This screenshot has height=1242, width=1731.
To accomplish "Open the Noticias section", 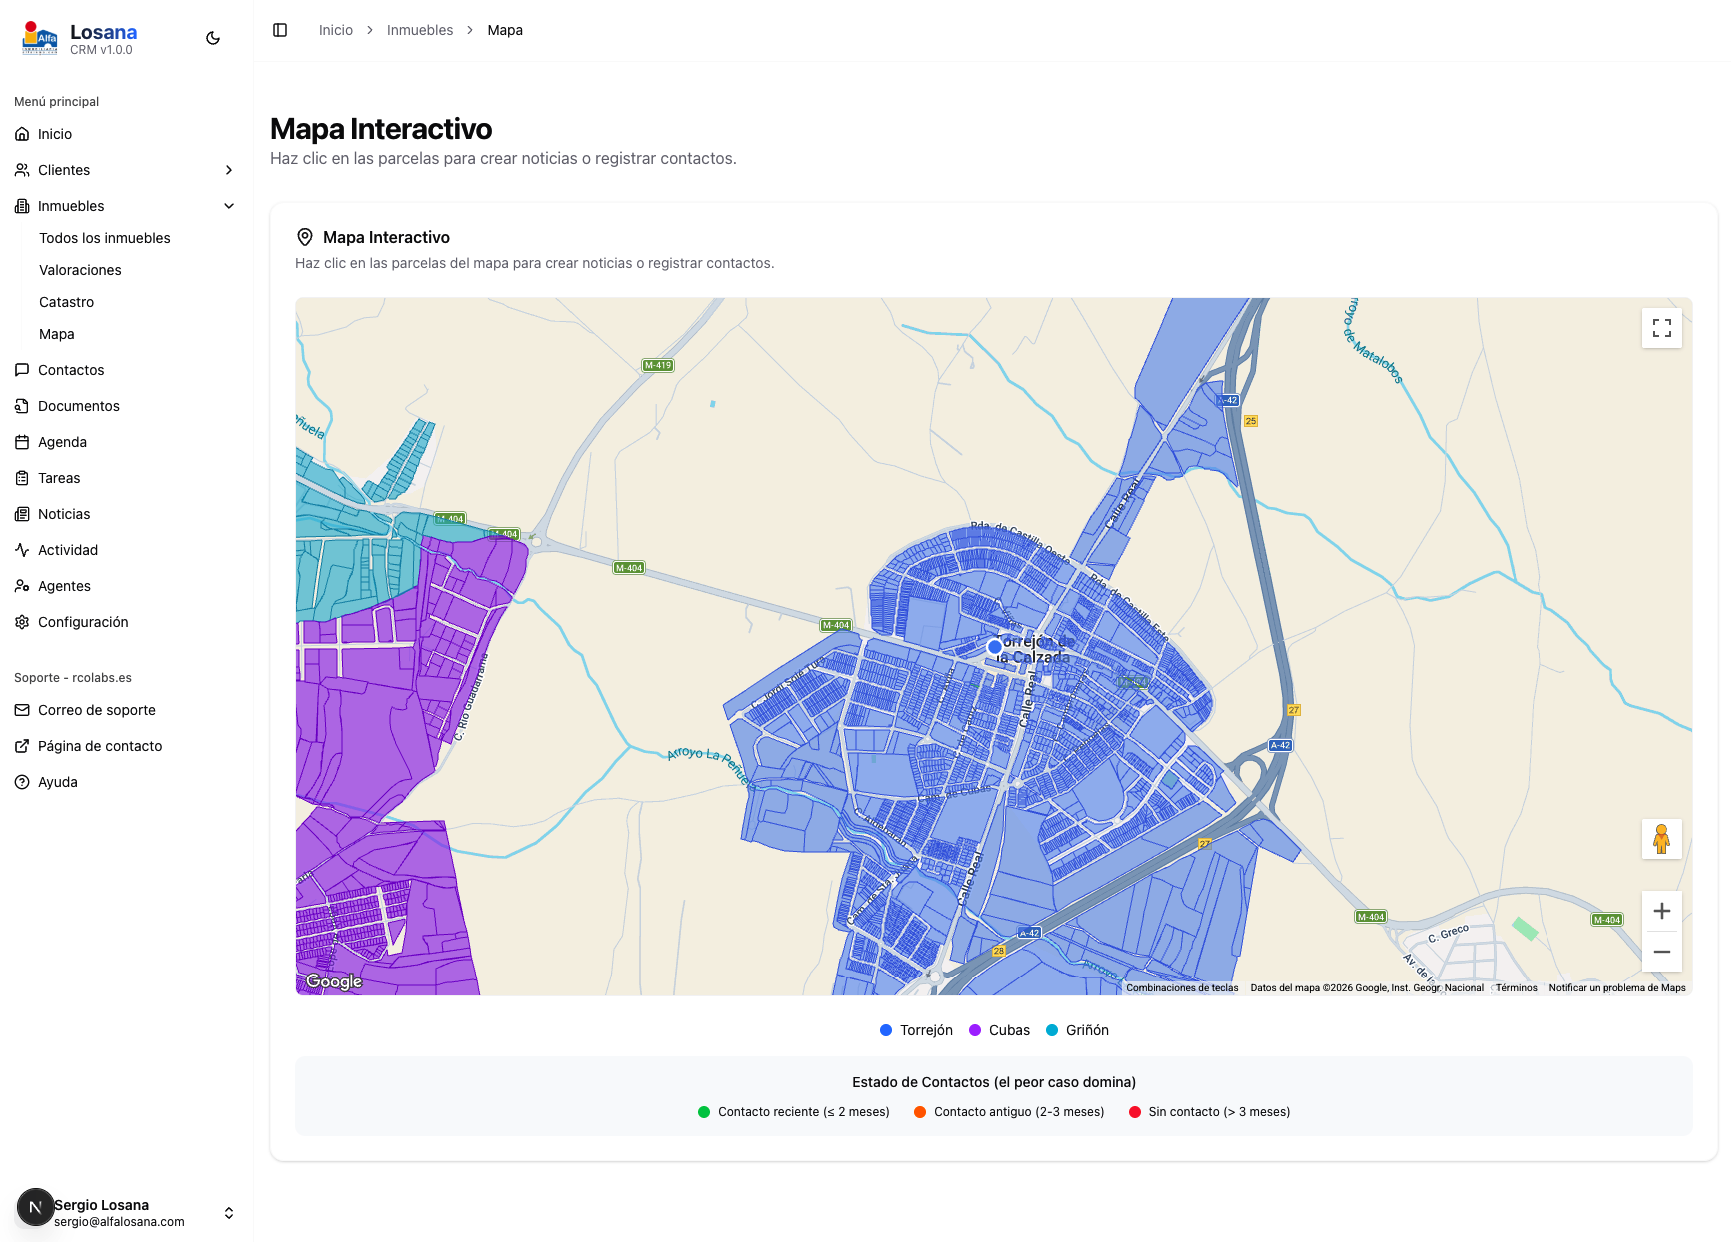I will pos(64,513).
